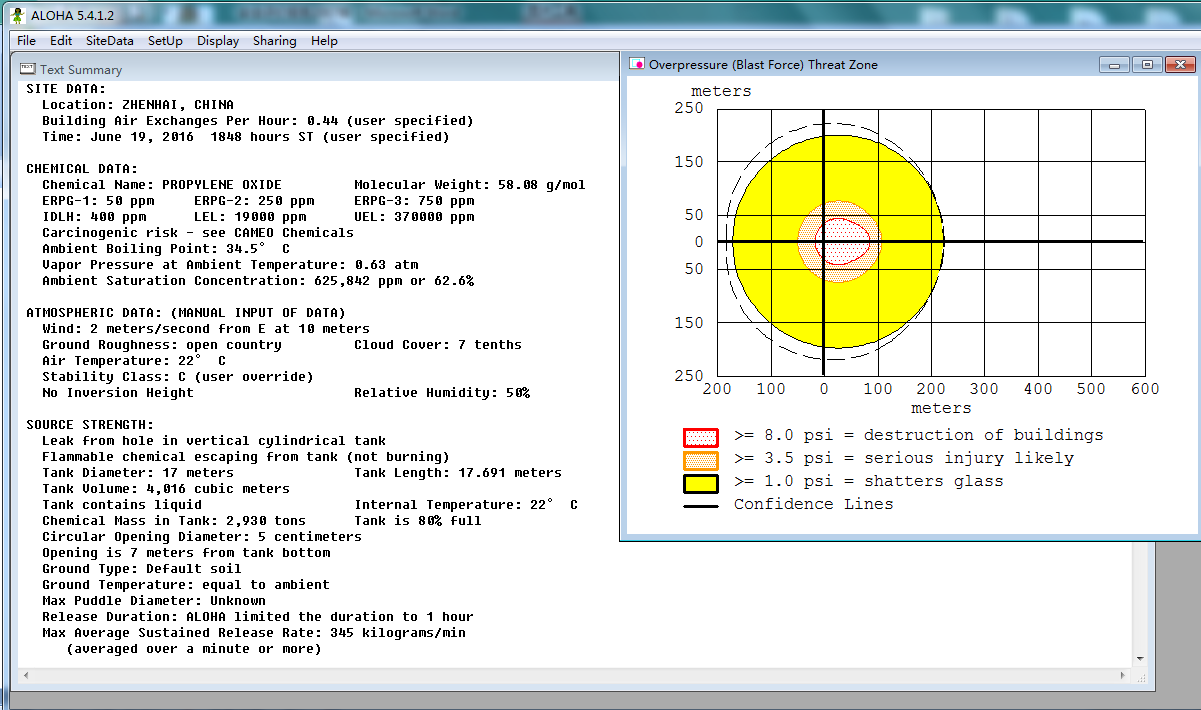Click 'Leak from hole in vertical cylindrical tank'
This screenshot has height=710, width=1201.
coord(214,440)
